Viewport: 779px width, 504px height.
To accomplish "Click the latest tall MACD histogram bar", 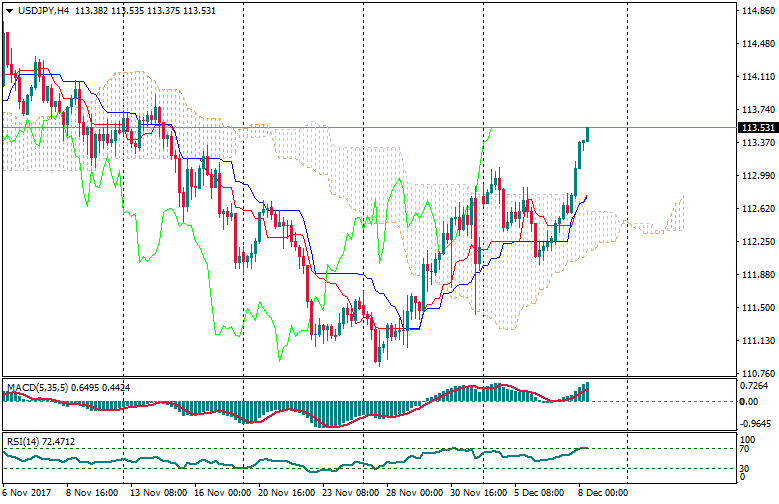I will [587, 391].
